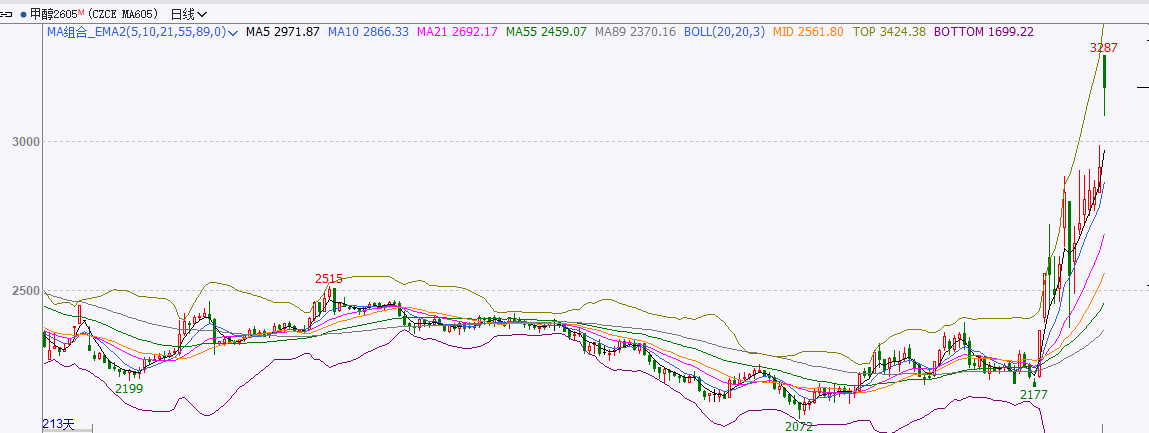1149x433 pixels.
Task: Click the orange MID 2561.80 label
Action: (809, 32)
